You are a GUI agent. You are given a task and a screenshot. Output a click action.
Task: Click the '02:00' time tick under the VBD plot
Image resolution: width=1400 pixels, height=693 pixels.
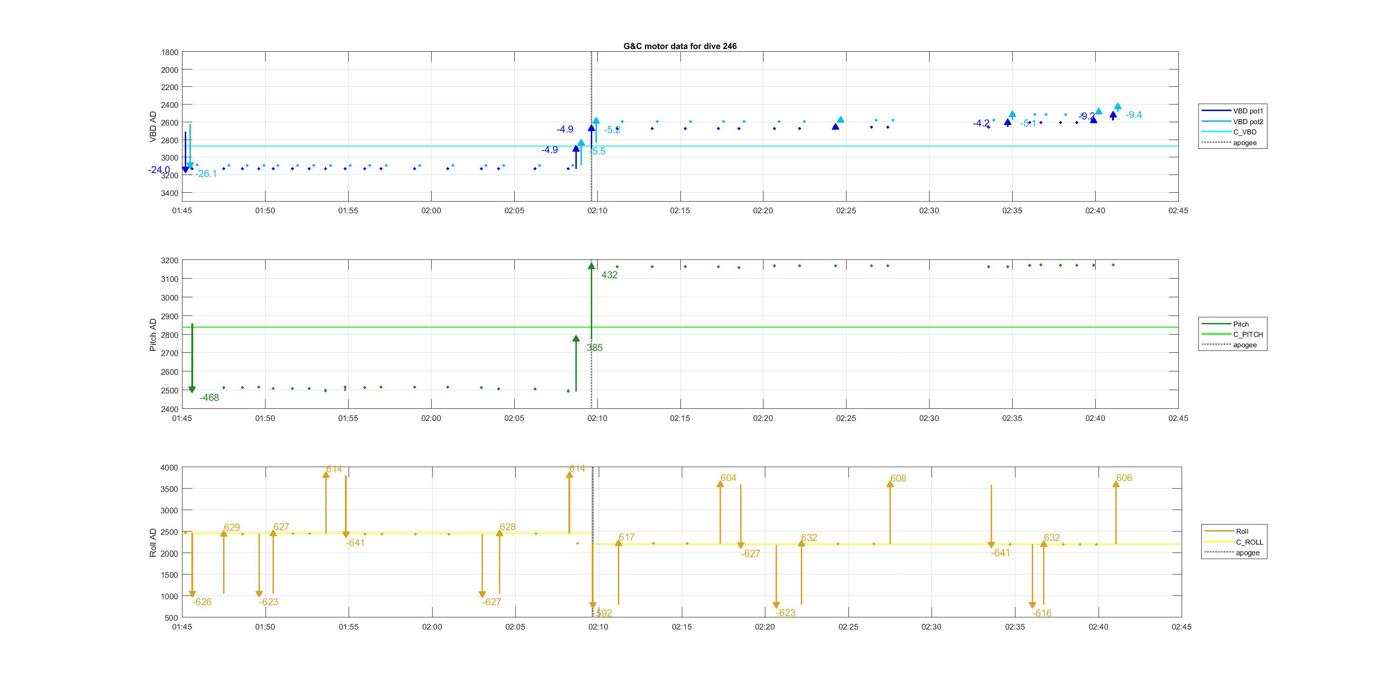(431, 211)
